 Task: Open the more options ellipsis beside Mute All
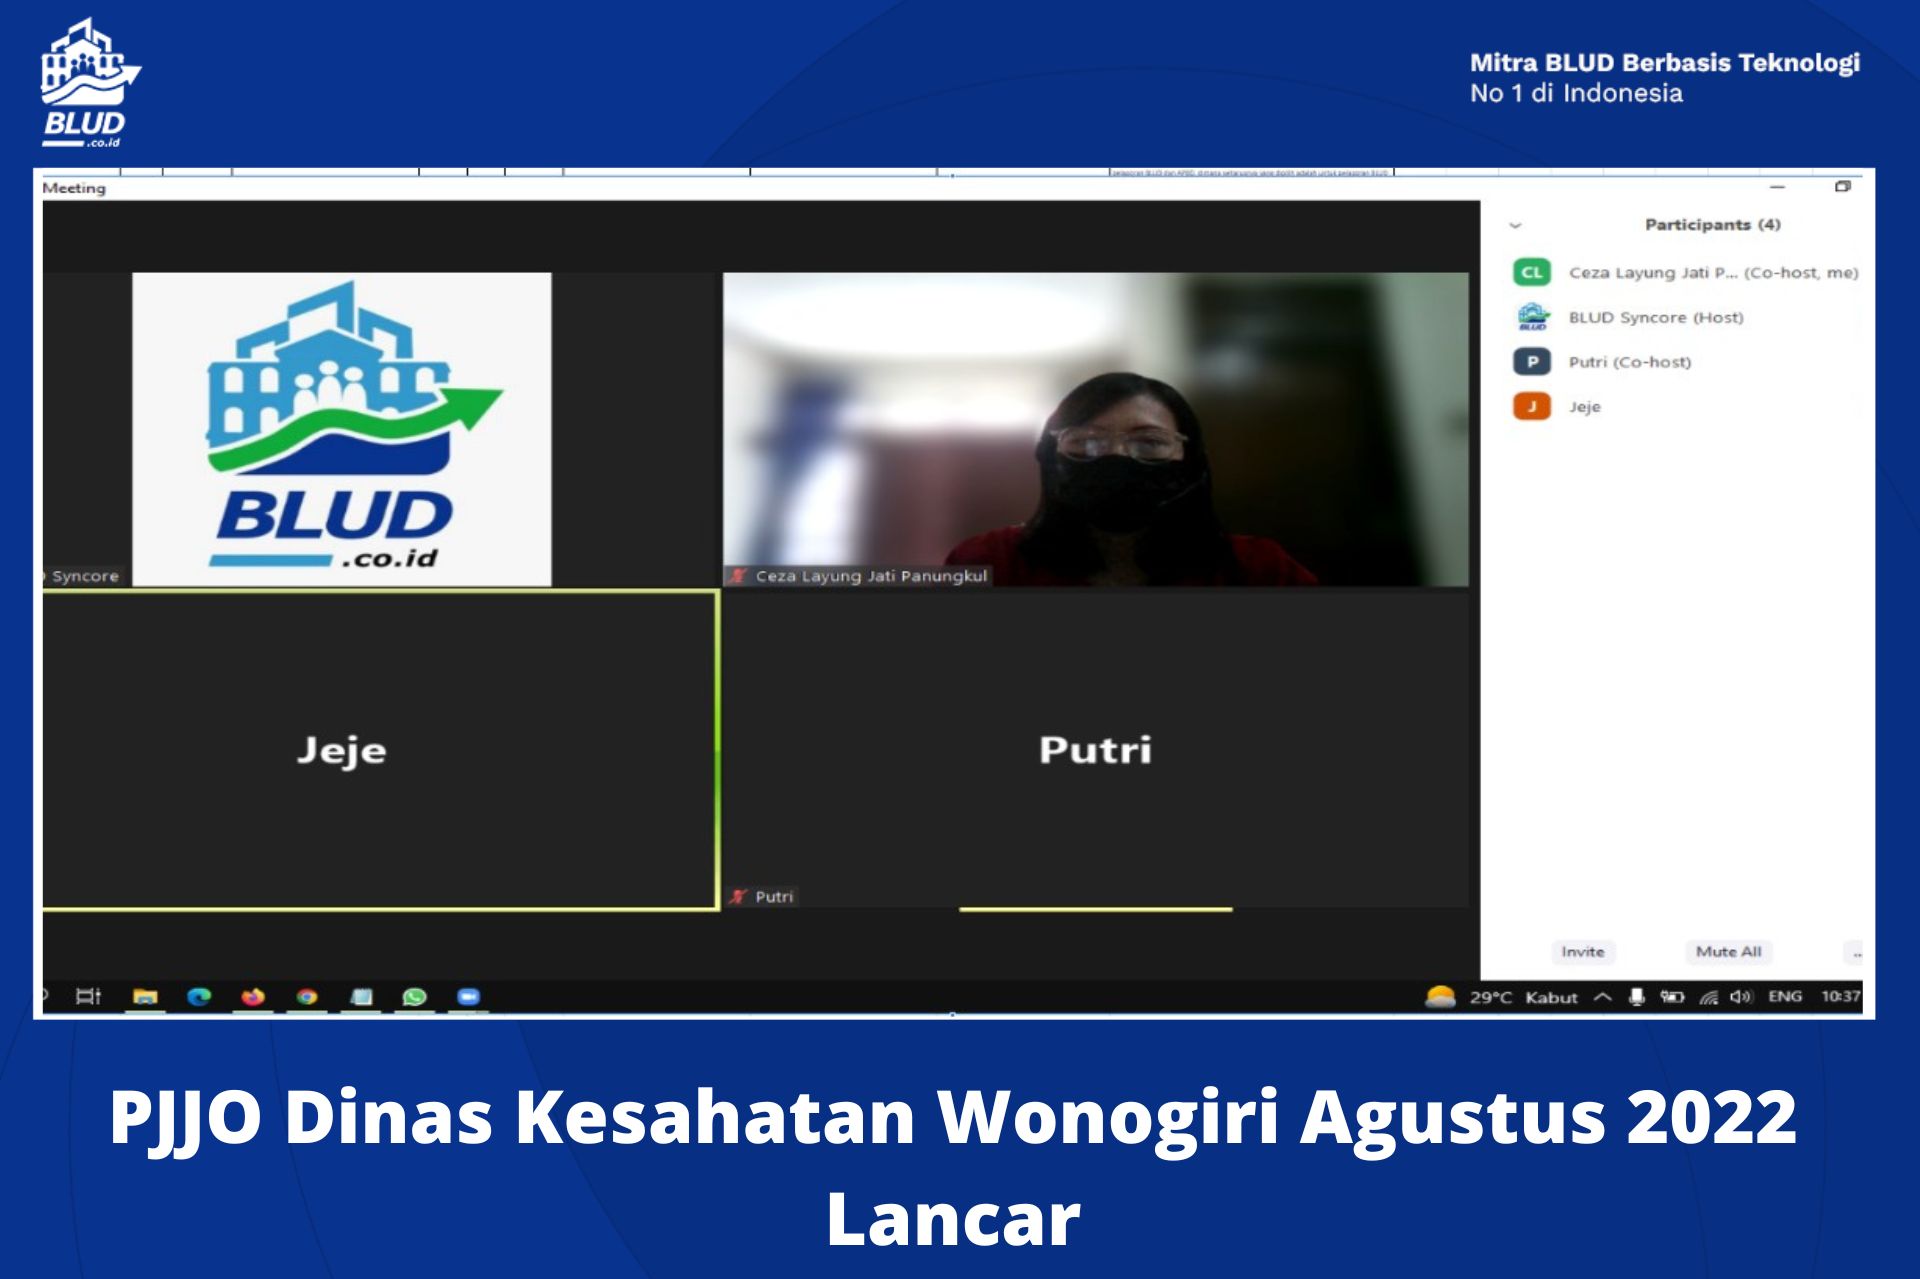pos(1857,952)
